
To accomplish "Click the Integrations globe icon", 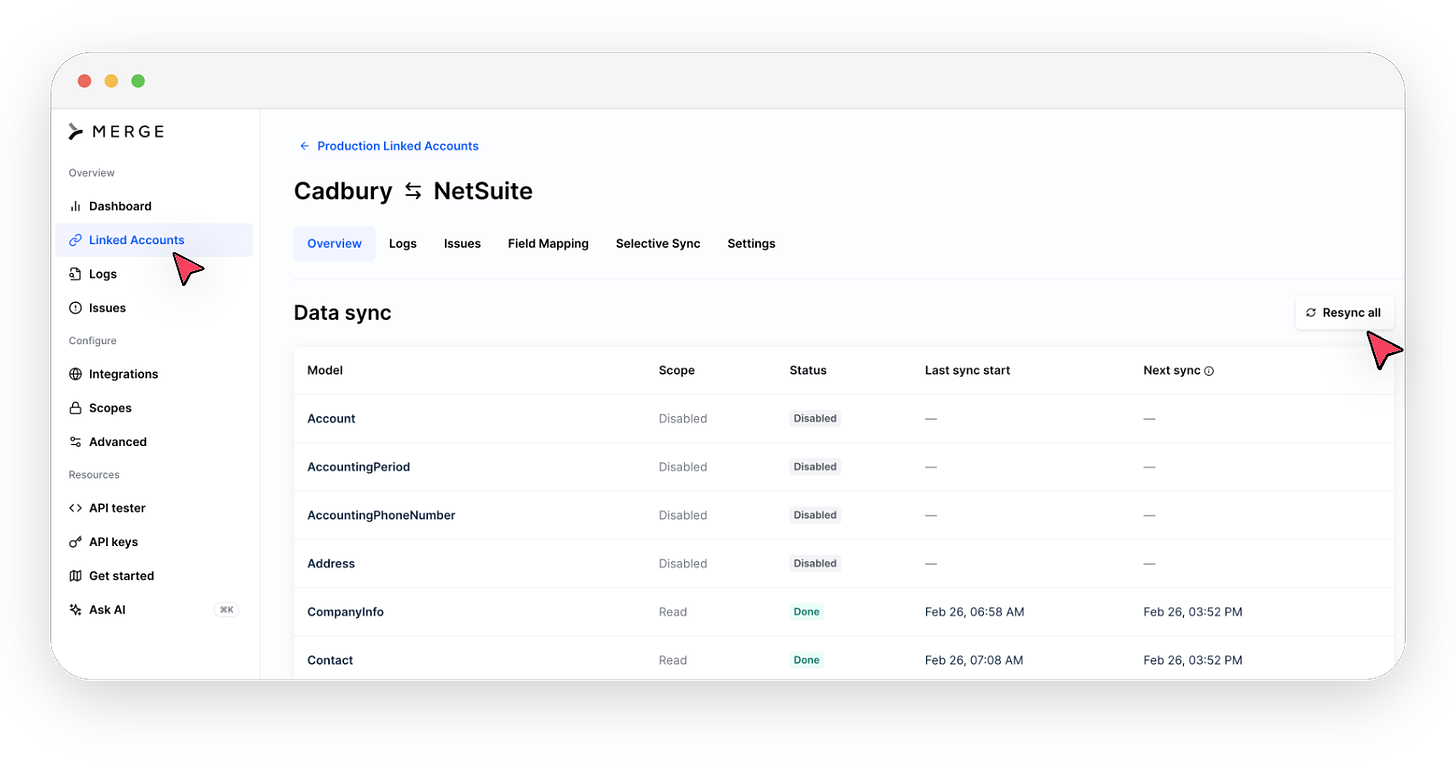I will [x=75, y=374].
